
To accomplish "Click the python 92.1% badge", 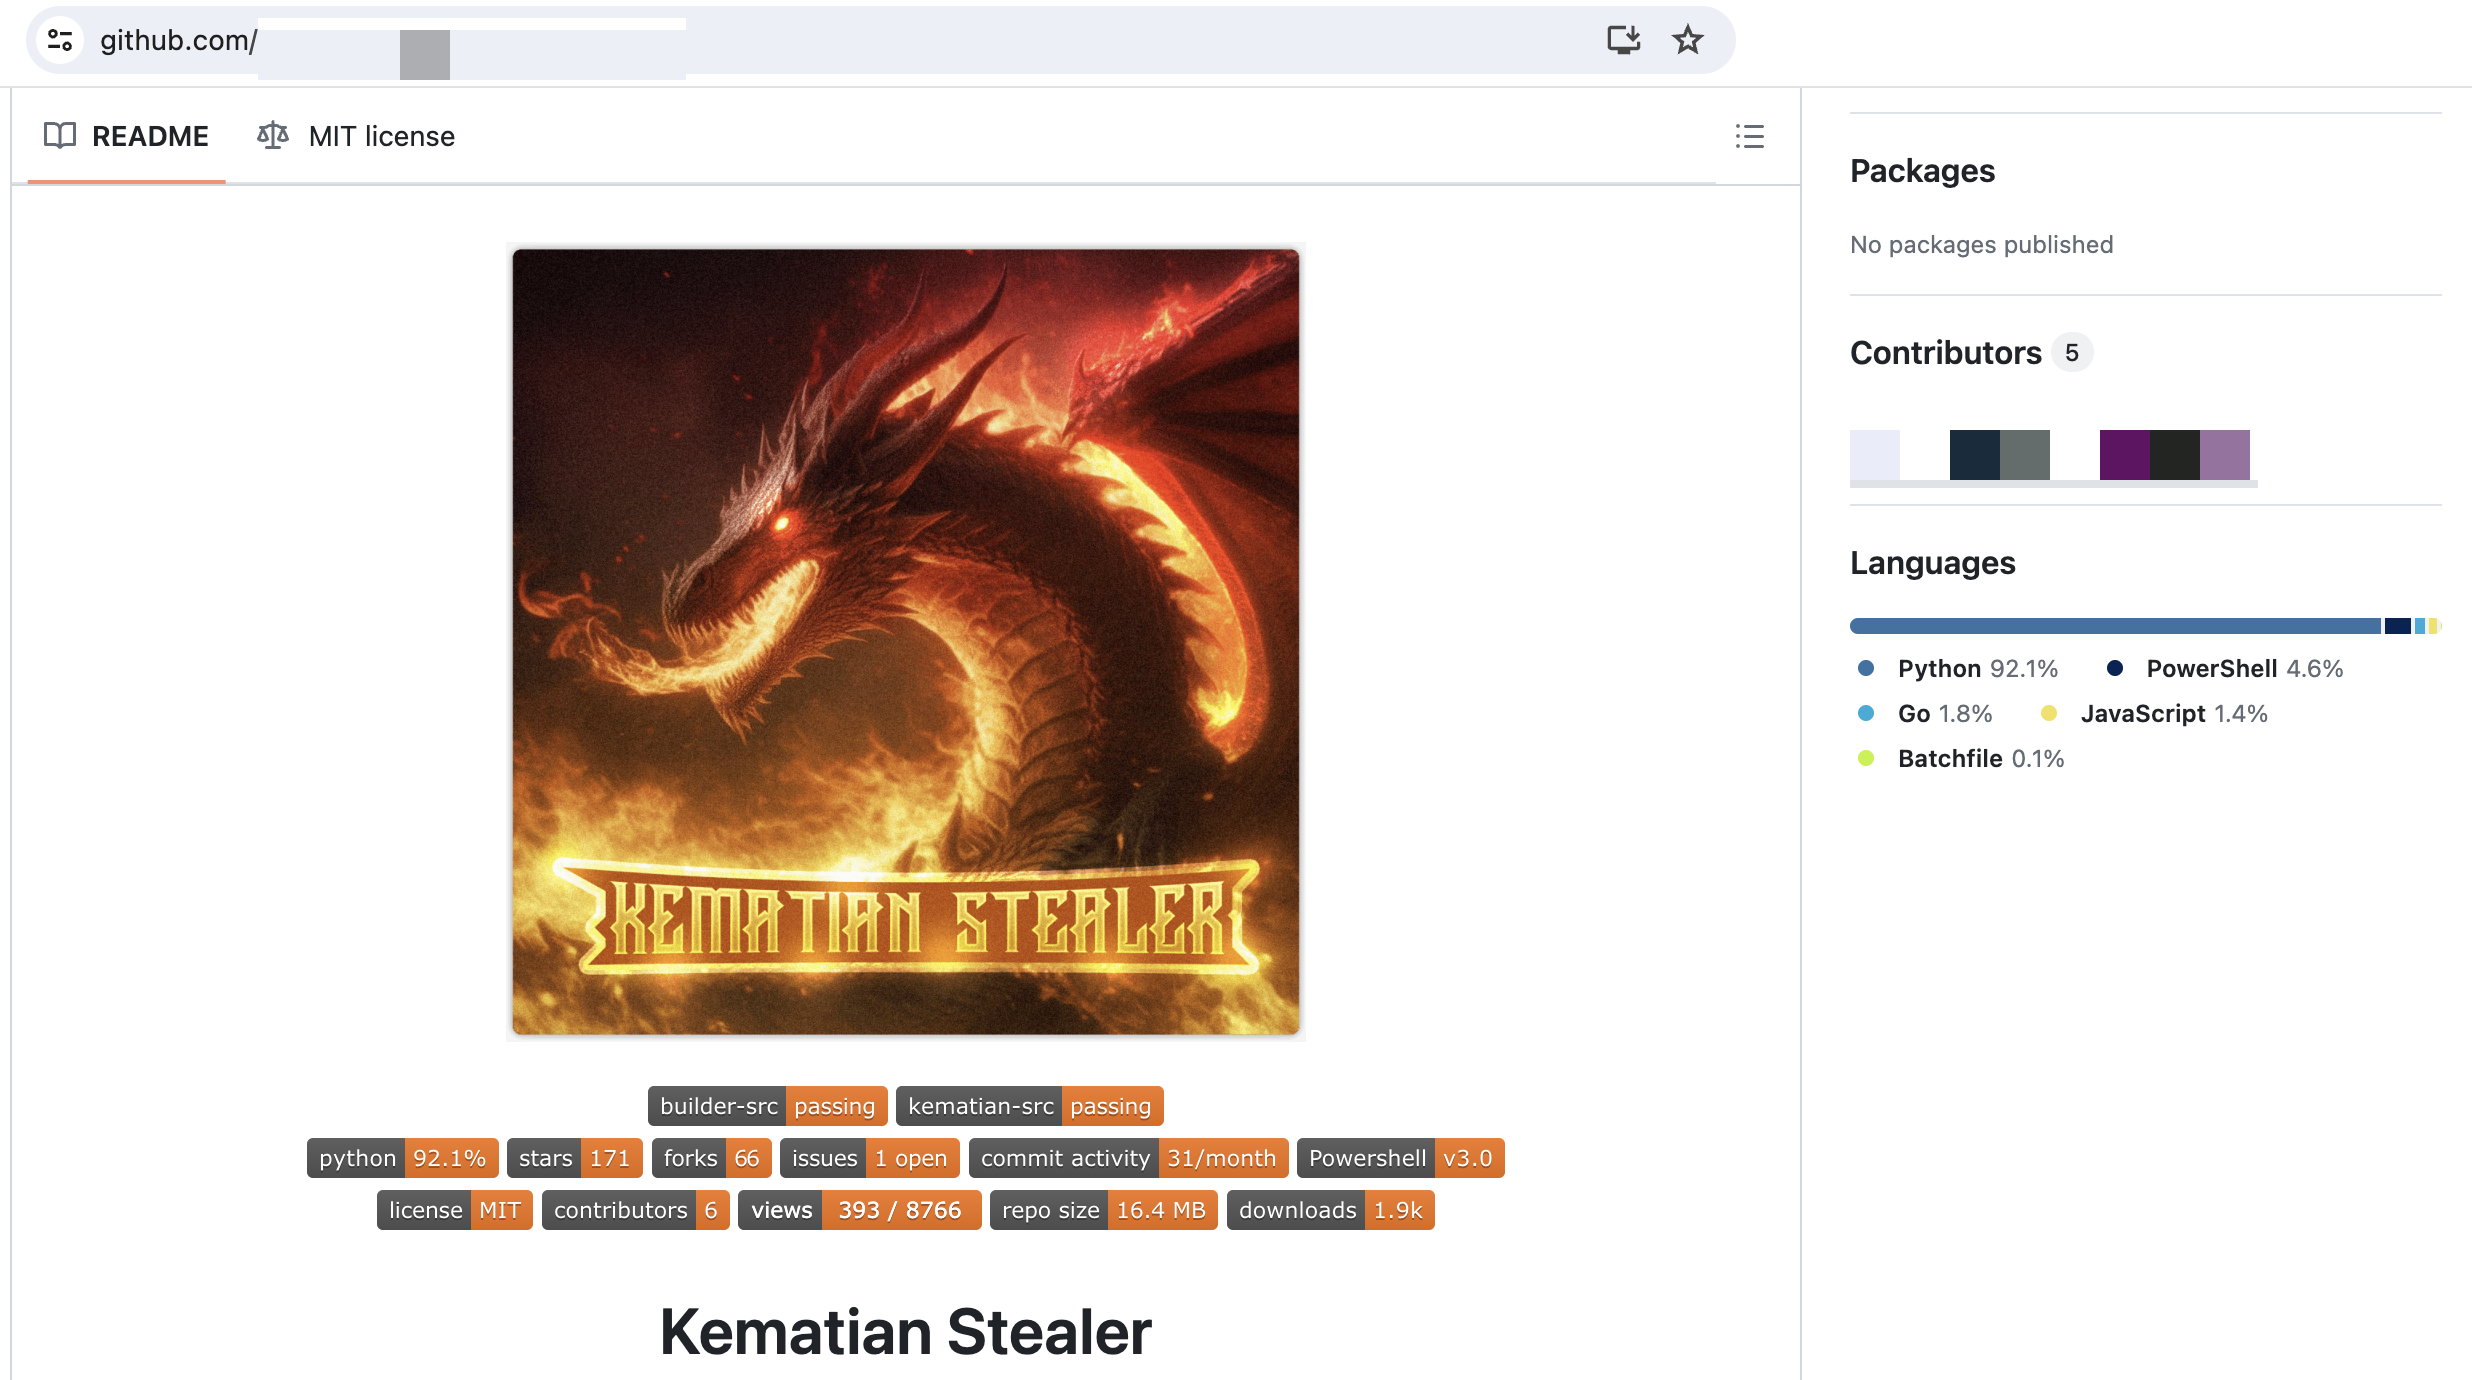I will [402, 1158].
